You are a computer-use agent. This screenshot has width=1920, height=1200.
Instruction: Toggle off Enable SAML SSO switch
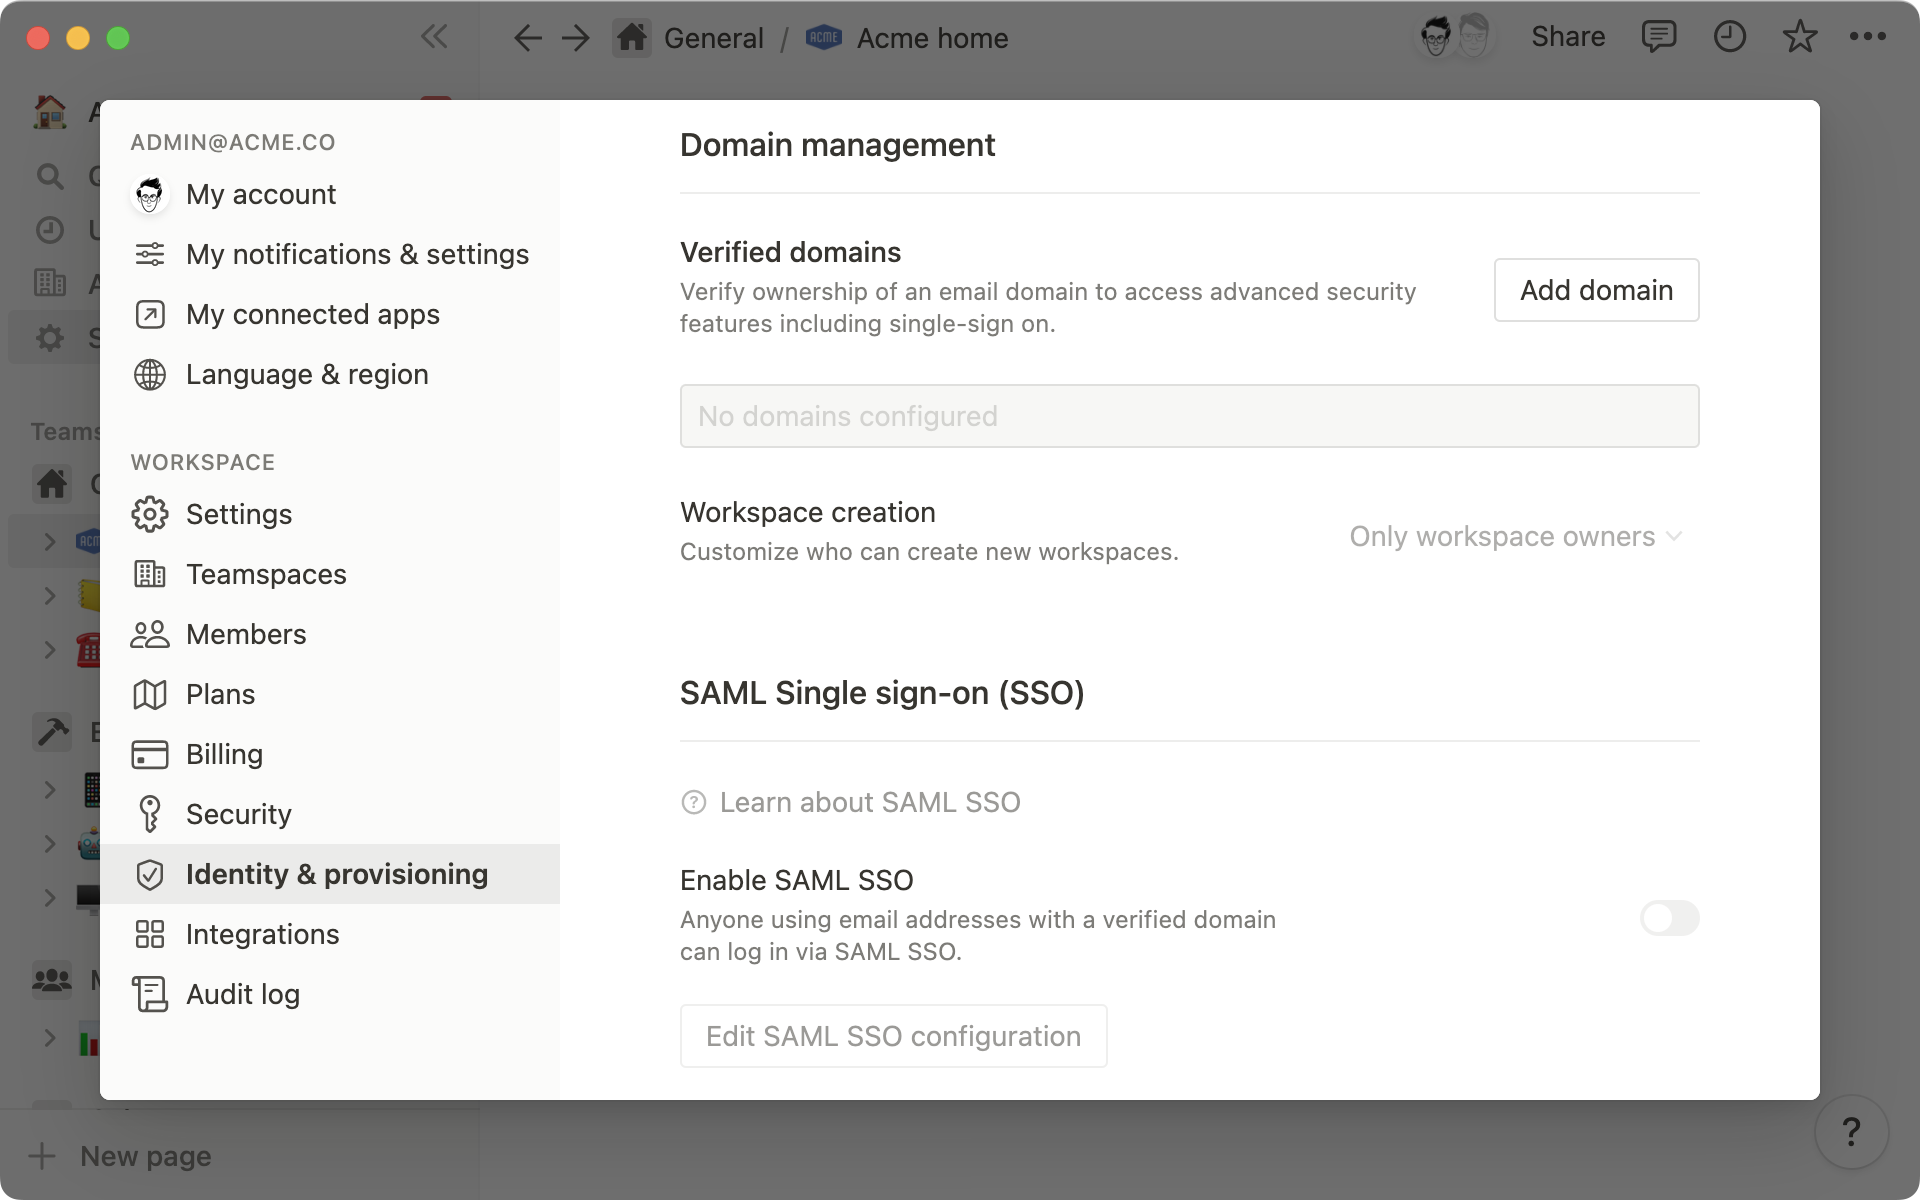point(1668,918)
